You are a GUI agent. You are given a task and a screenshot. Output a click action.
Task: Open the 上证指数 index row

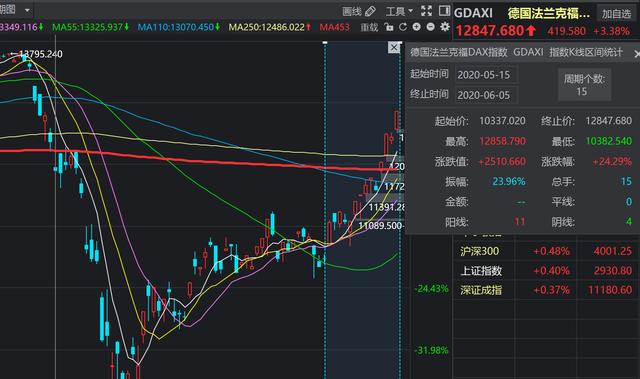pyautogui.click(x=546, y=270)
